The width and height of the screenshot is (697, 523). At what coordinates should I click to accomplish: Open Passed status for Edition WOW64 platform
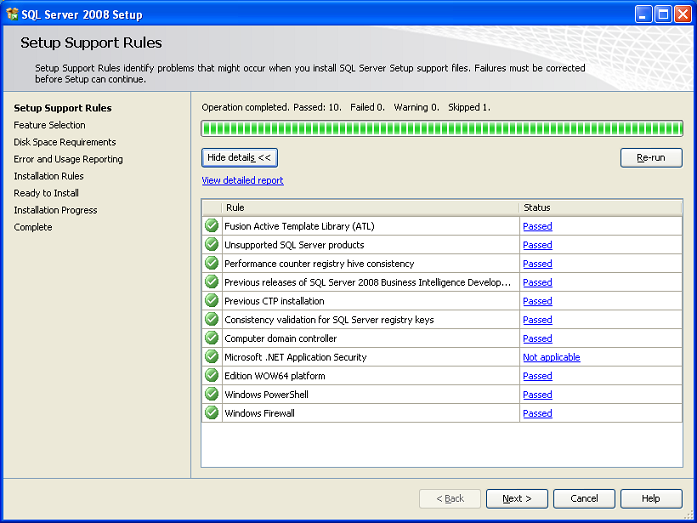(537, 376)
